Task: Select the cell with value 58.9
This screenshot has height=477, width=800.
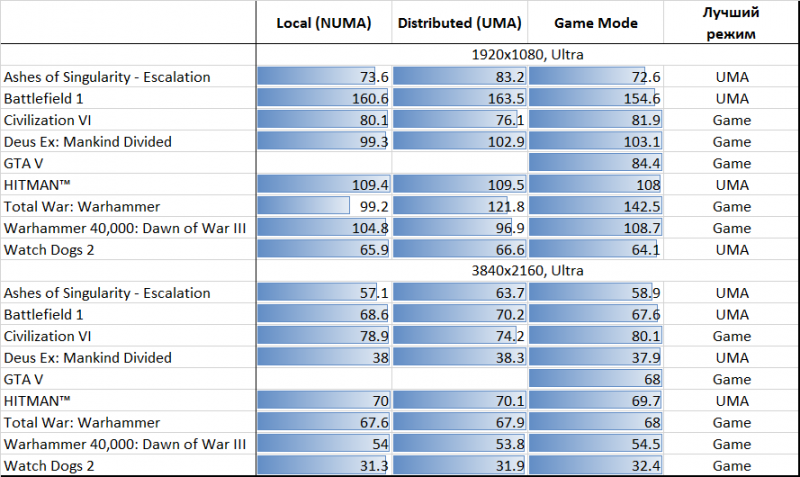Action: tap(595, 293)
